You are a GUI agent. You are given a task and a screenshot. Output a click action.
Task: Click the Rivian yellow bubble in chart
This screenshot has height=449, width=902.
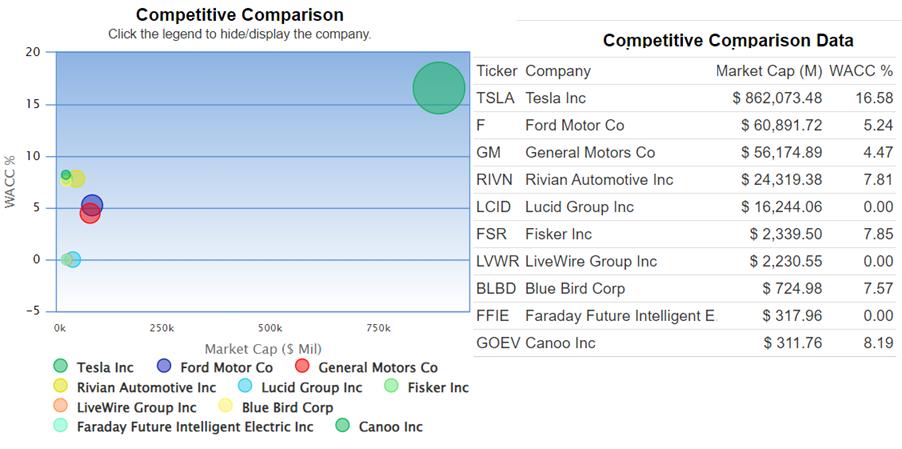coord(77,180)
